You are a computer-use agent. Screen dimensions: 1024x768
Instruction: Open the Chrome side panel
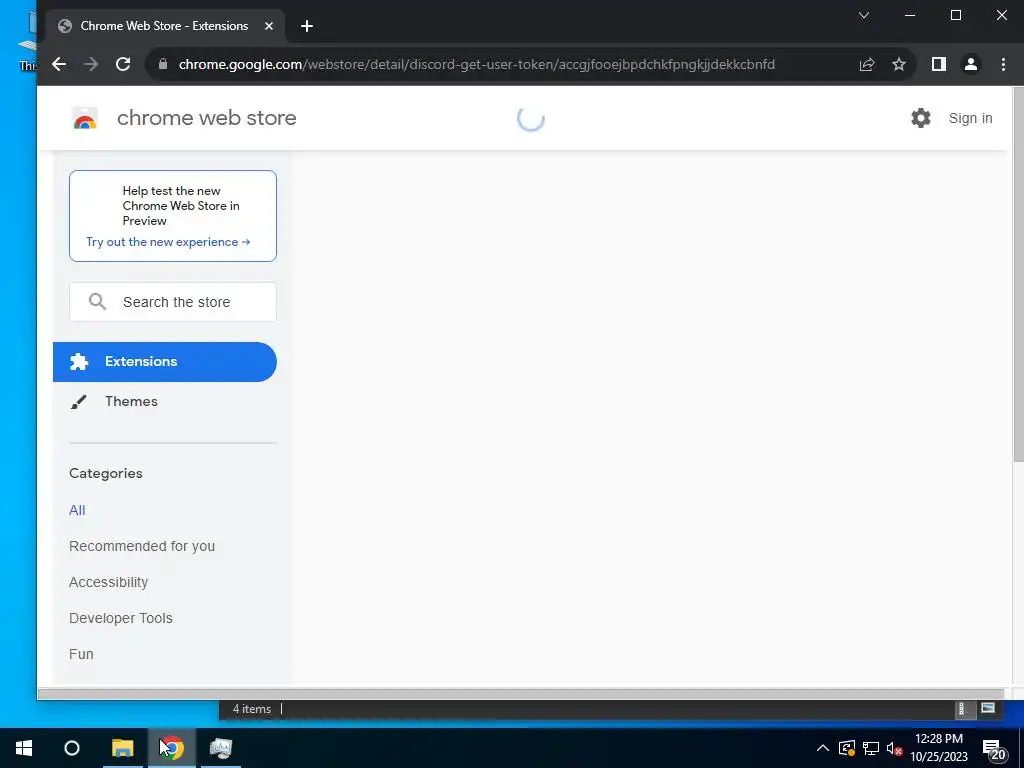coord(938,64)
